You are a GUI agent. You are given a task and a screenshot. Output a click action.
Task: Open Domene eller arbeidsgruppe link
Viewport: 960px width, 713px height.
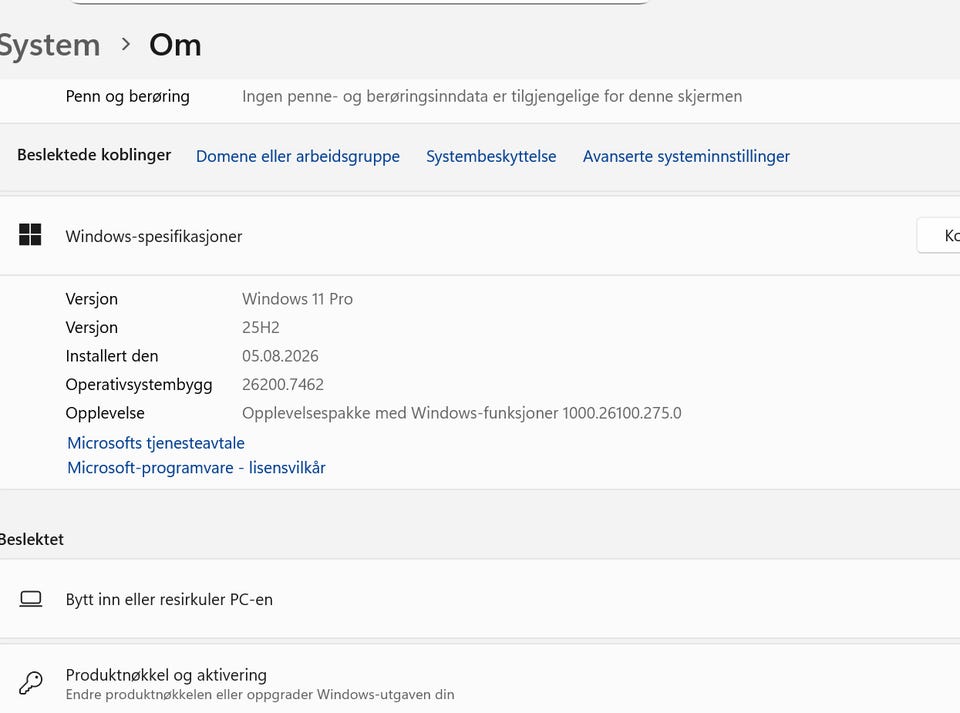(298, 157)
